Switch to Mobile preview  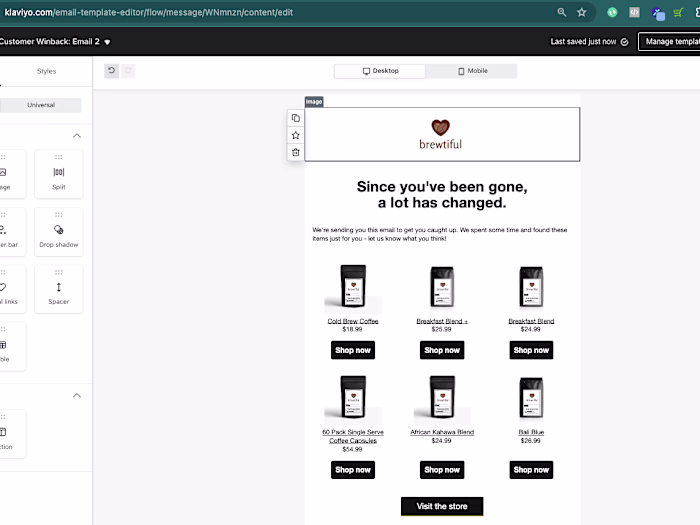pos(472,71)
